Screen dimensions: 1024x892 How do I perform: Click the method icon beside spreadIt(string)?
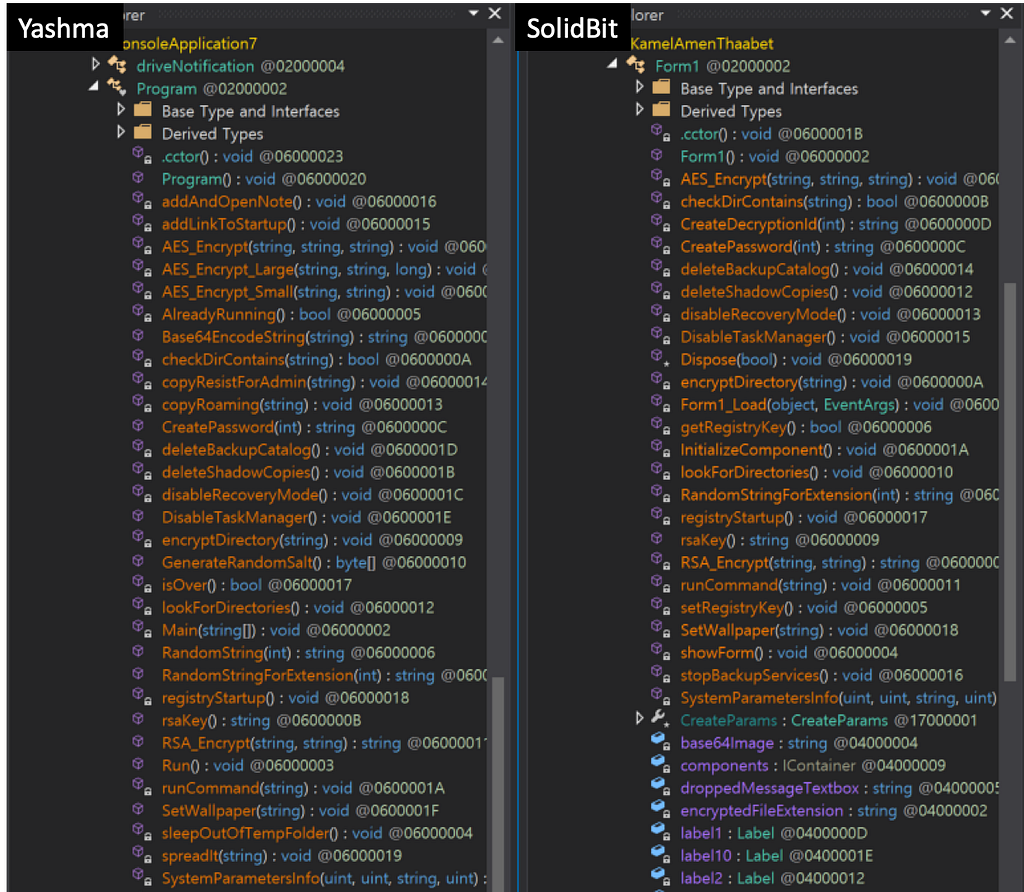(x=142, y=854)
